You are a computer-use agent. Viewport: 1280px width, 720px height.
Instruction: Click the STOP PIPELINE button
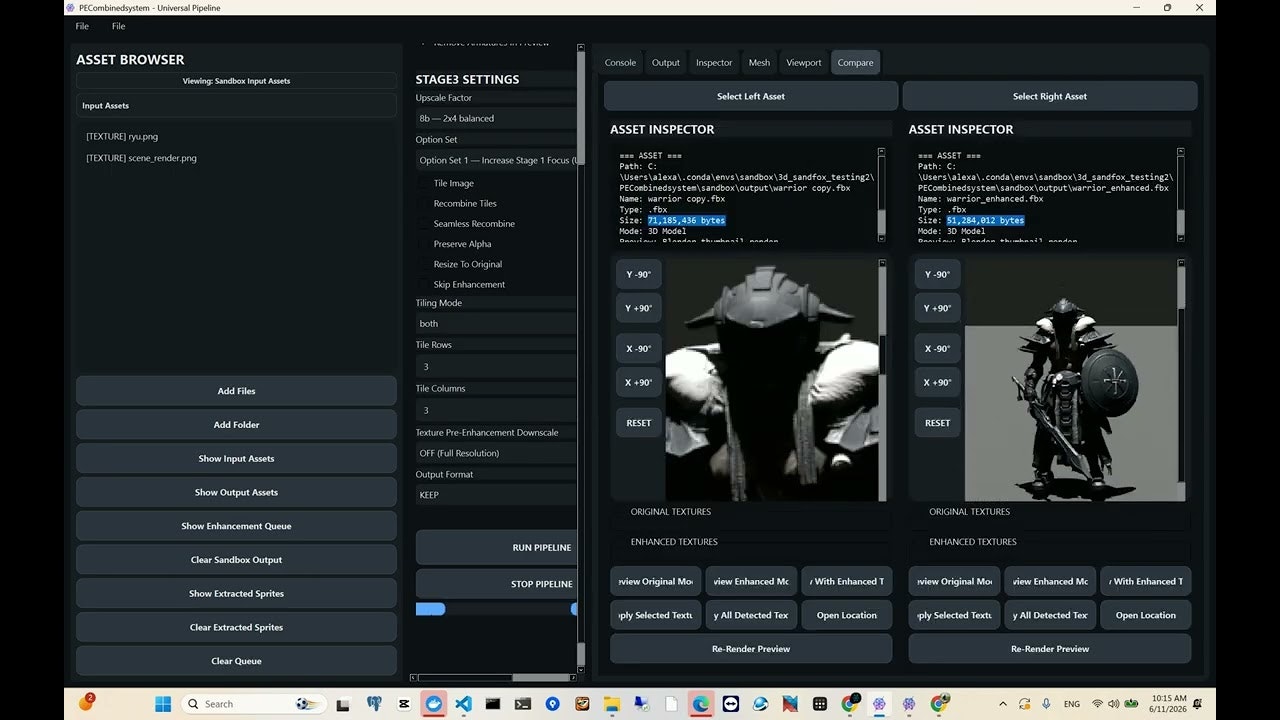click(496, 584)
